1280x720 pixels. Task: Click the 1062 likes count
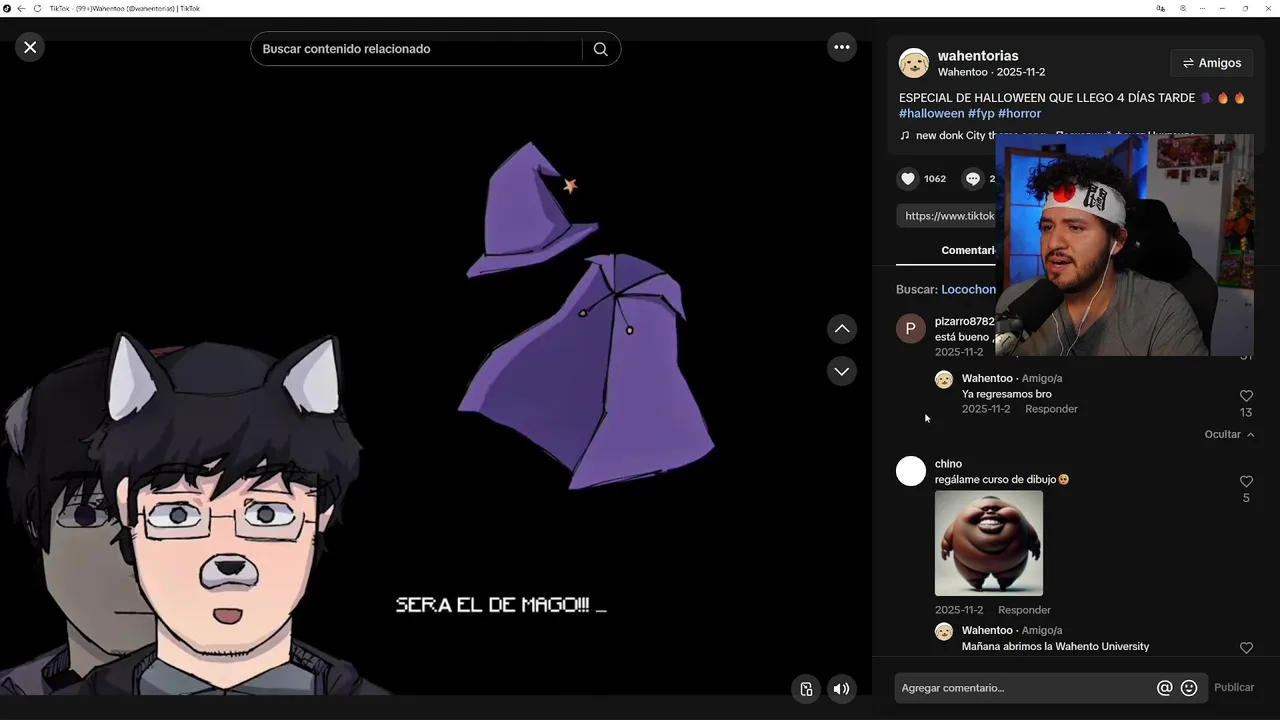tap(935, 179)
